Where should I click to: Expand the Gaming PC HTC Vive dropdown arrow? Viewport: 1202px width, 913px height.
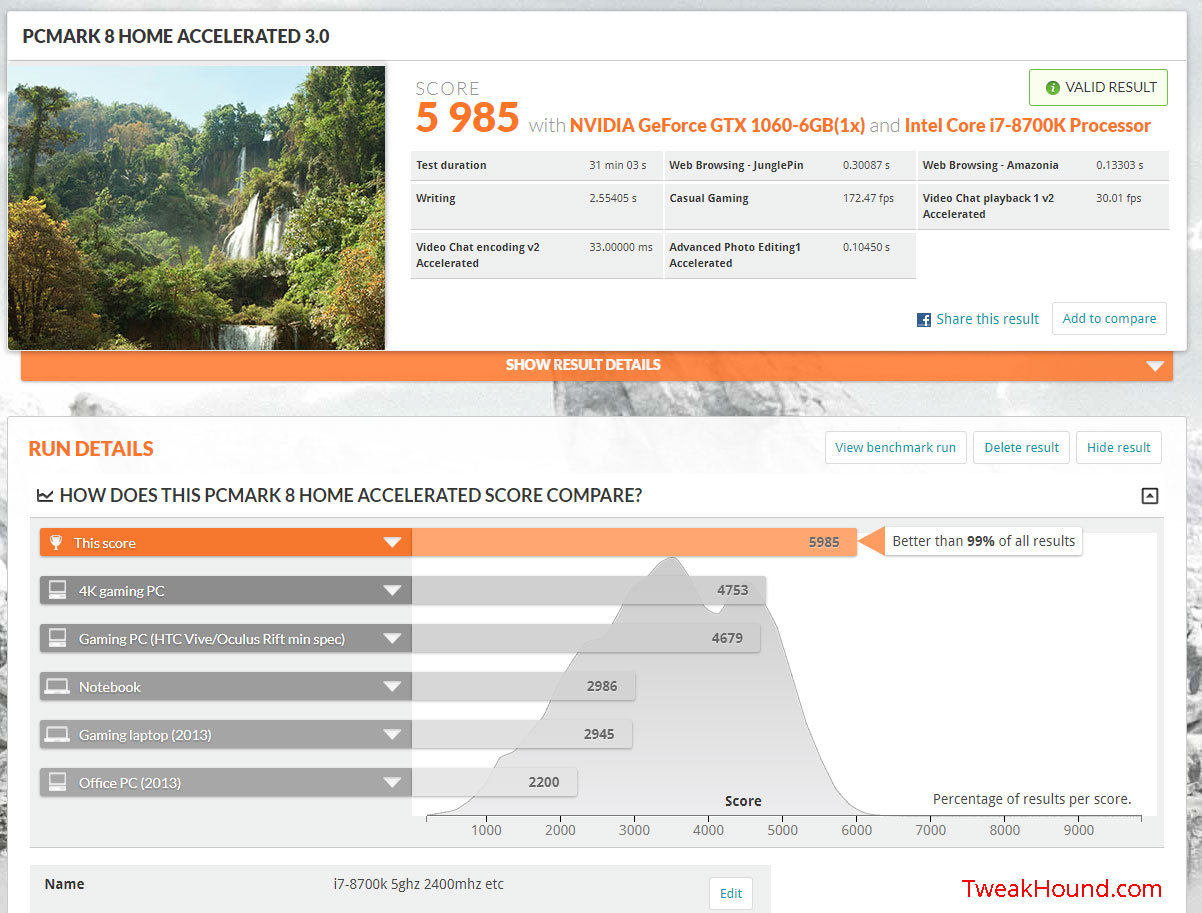pyautogui.click(x=392, y=639)
